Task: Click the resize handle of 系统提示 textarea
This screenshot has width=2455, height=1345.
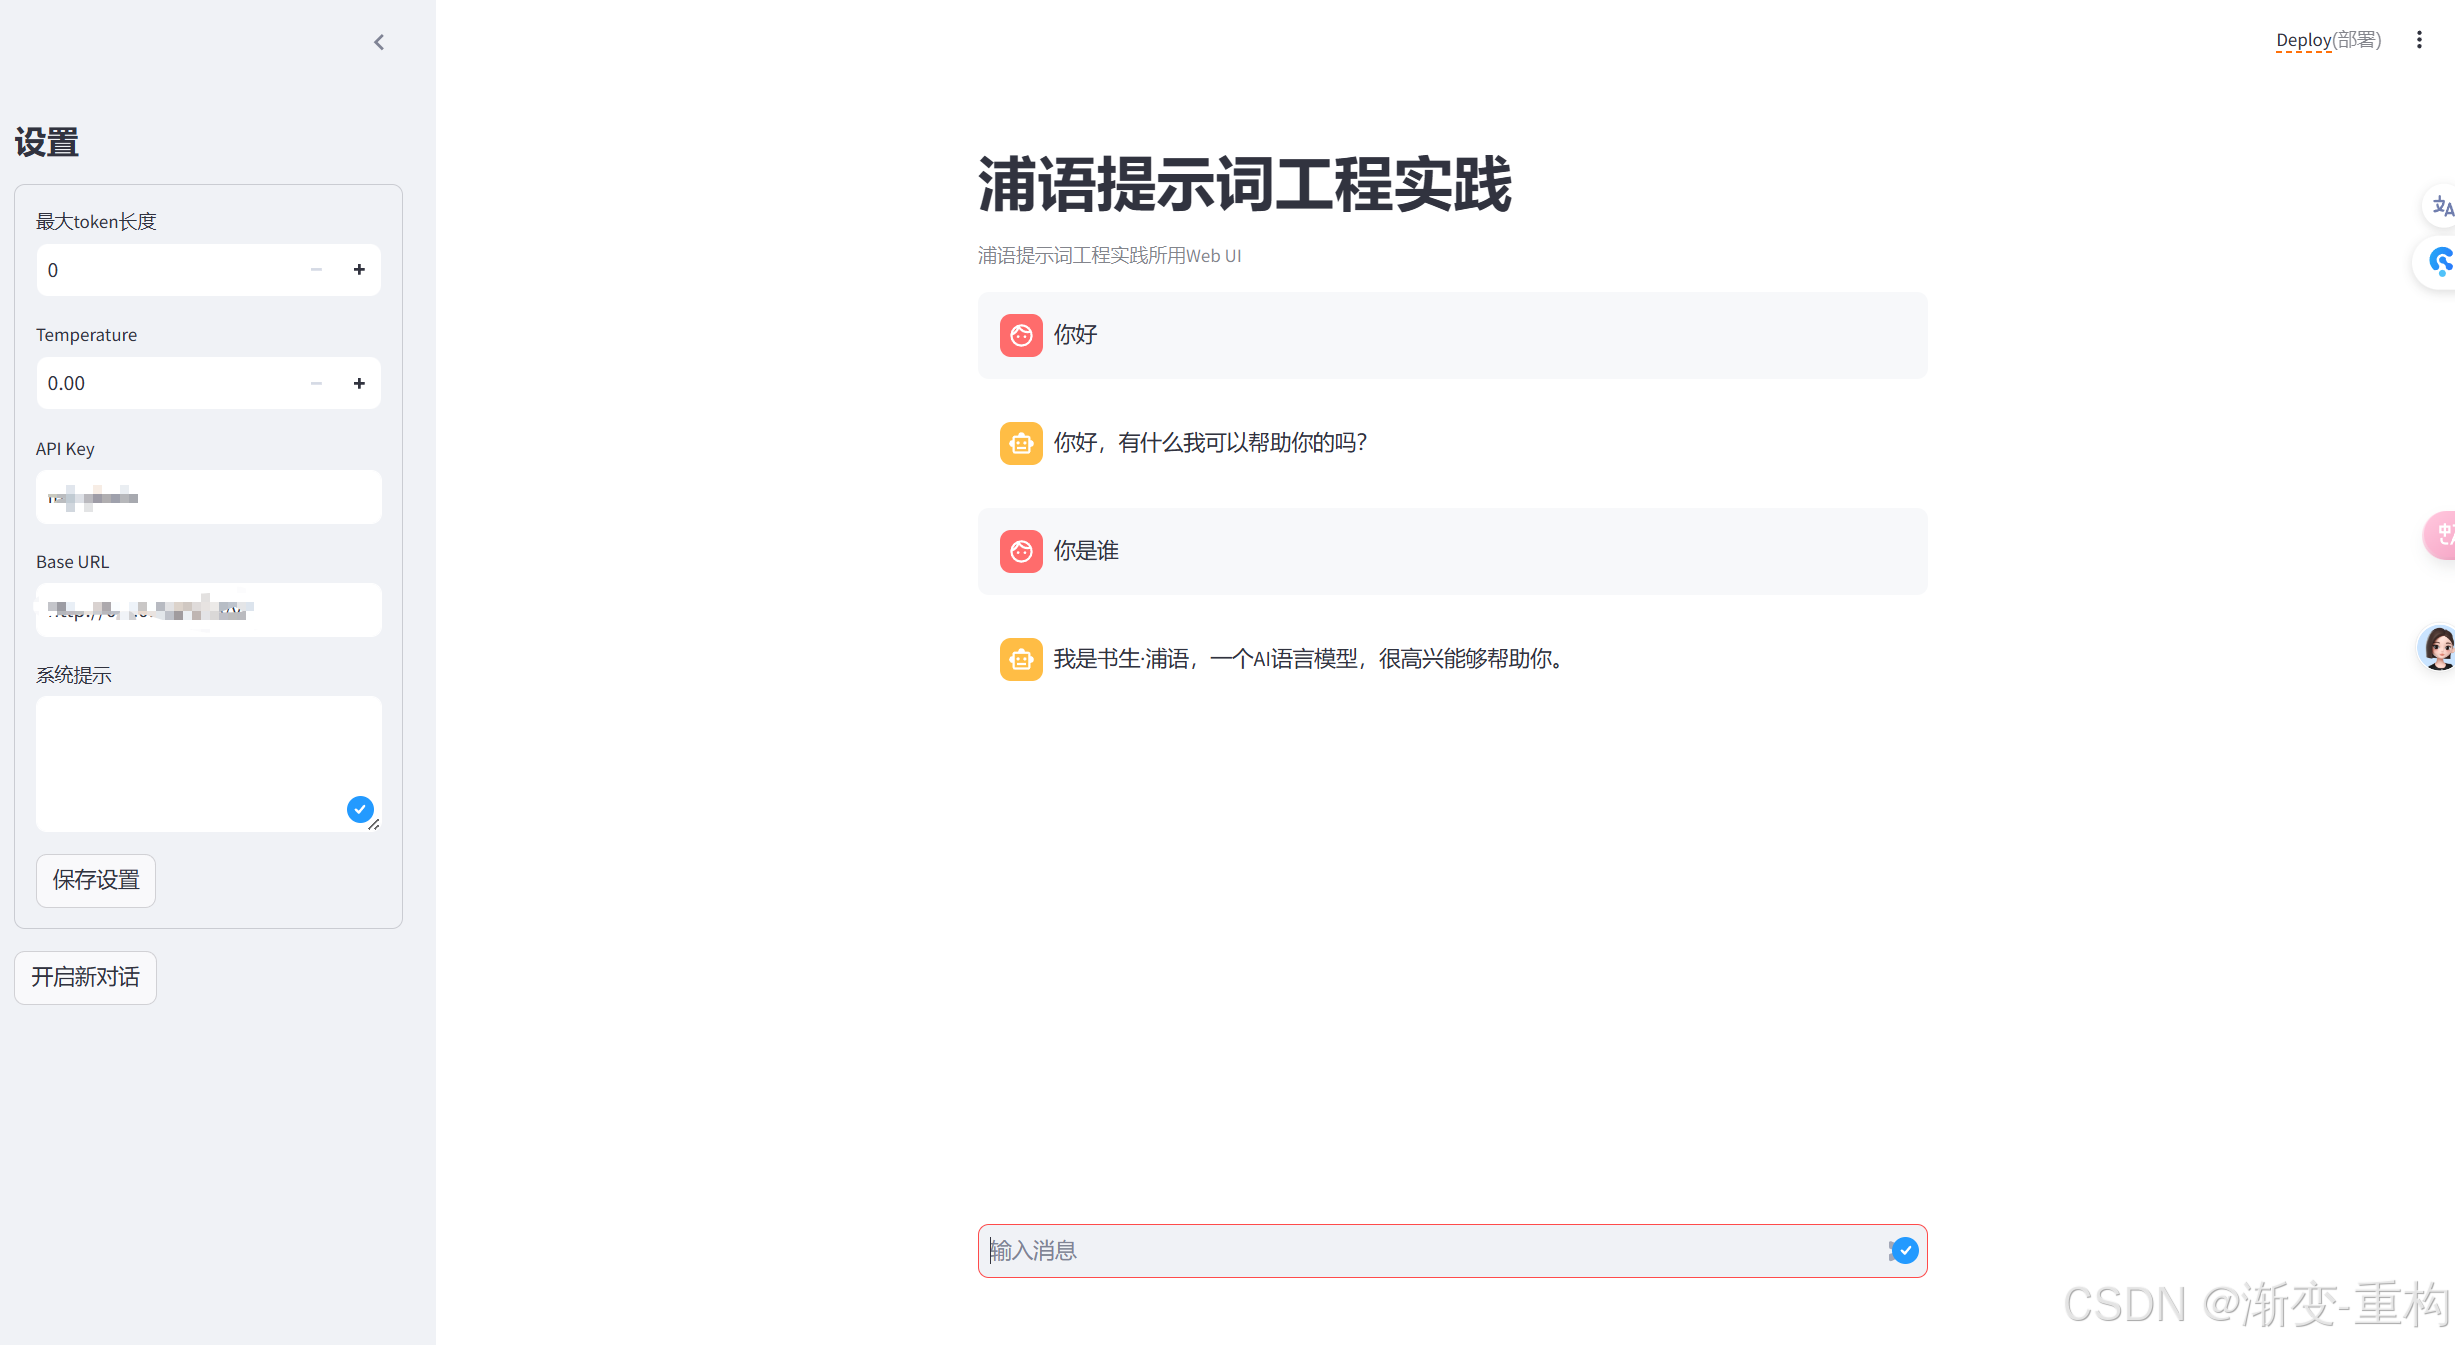Action: tap(374, 824)
